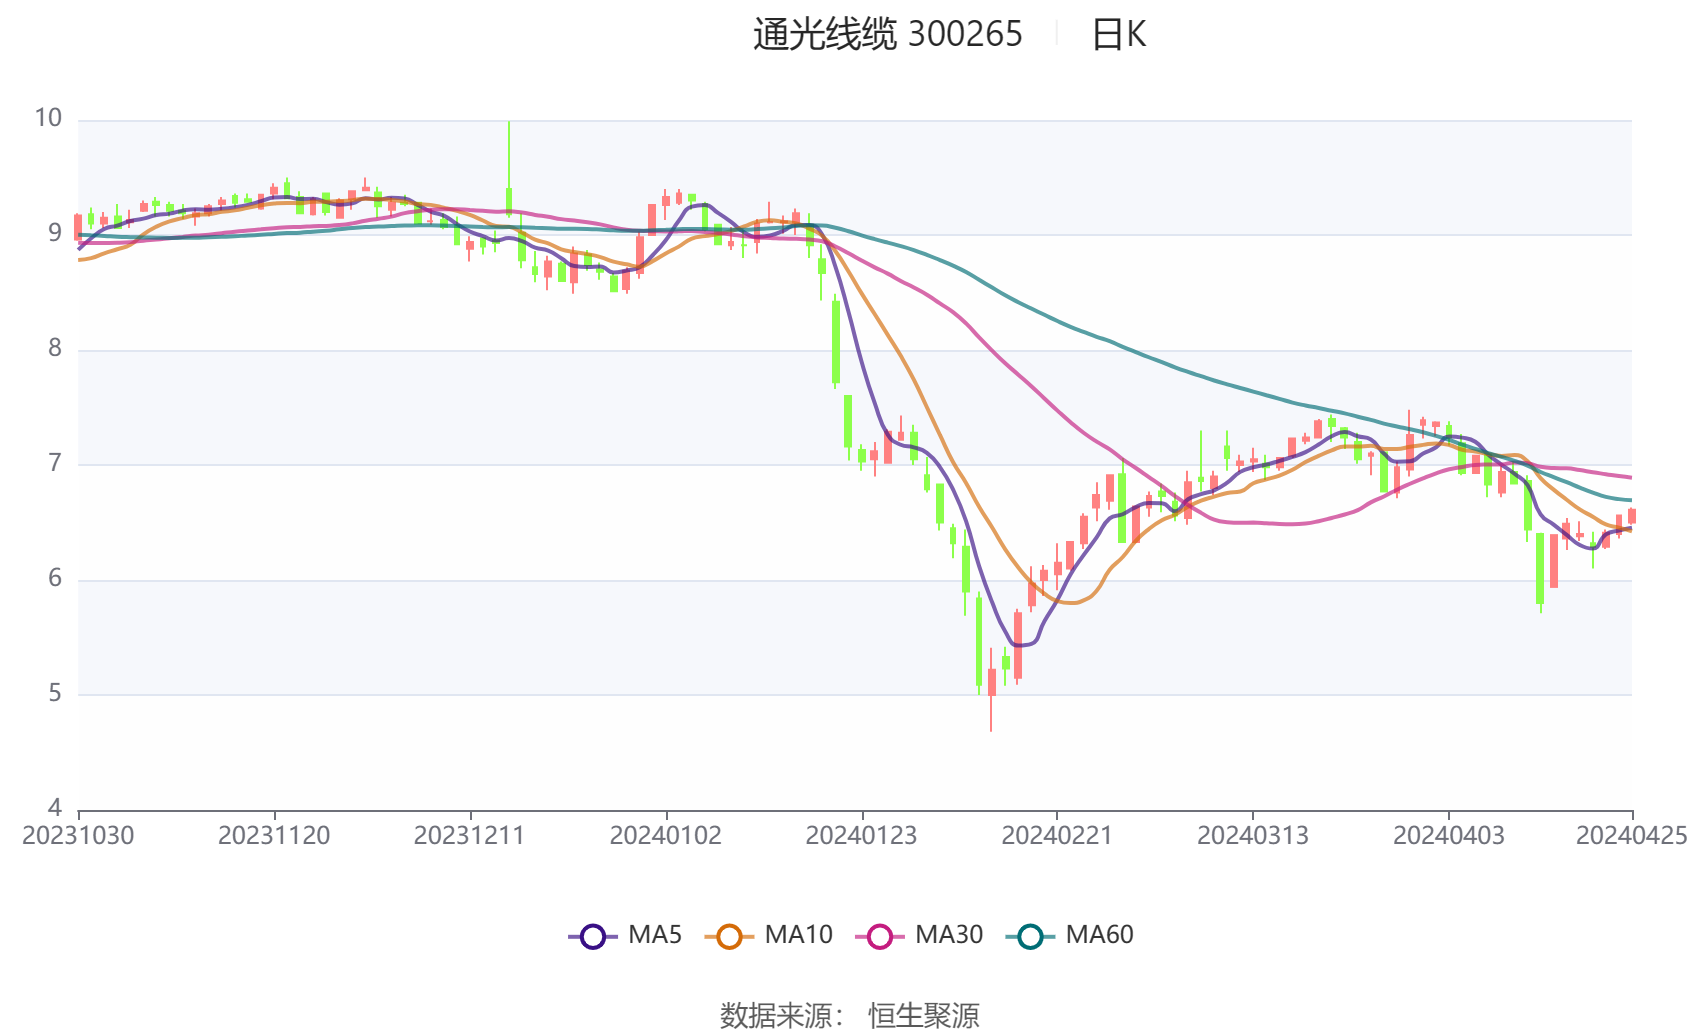Toggle the MA60 legend series
The image size is (1700, 1034).
[x=1070, y=936]
